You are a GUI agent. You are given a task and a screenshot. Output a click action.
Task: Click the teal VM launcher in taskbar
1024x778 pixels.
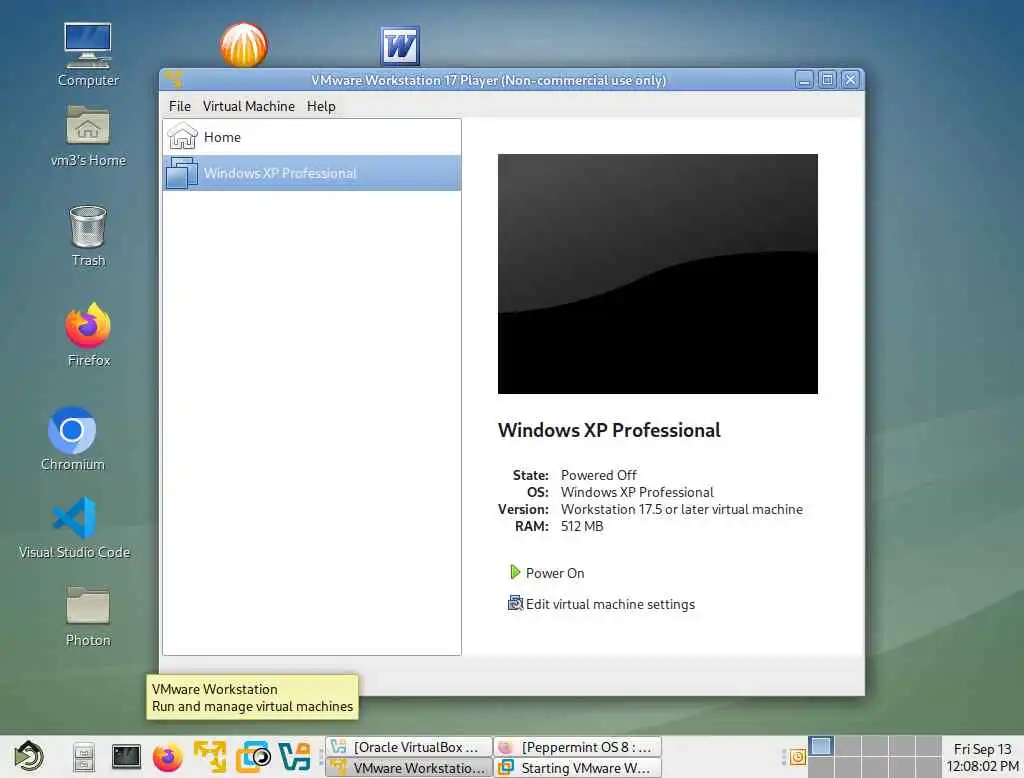(295, 756)
